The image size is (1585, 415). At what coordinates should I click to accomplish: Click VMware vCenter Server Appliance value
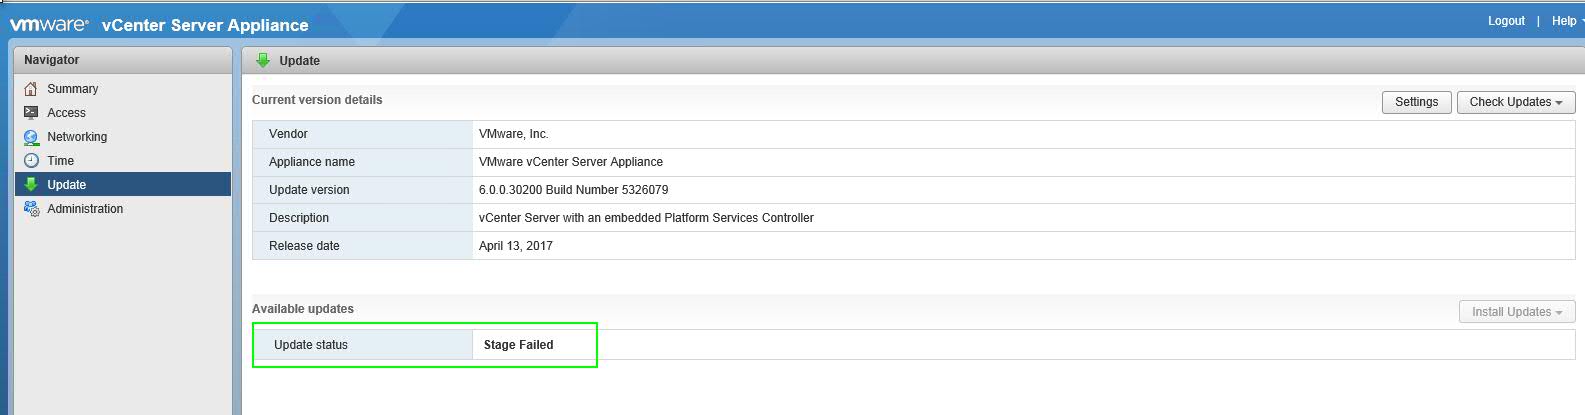571,162
